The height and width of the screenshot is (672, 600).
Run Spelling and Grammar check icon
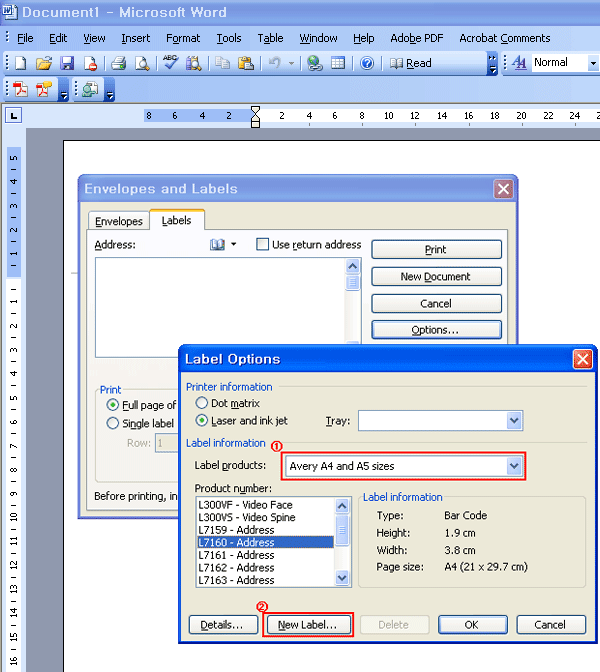pos(171,63)
